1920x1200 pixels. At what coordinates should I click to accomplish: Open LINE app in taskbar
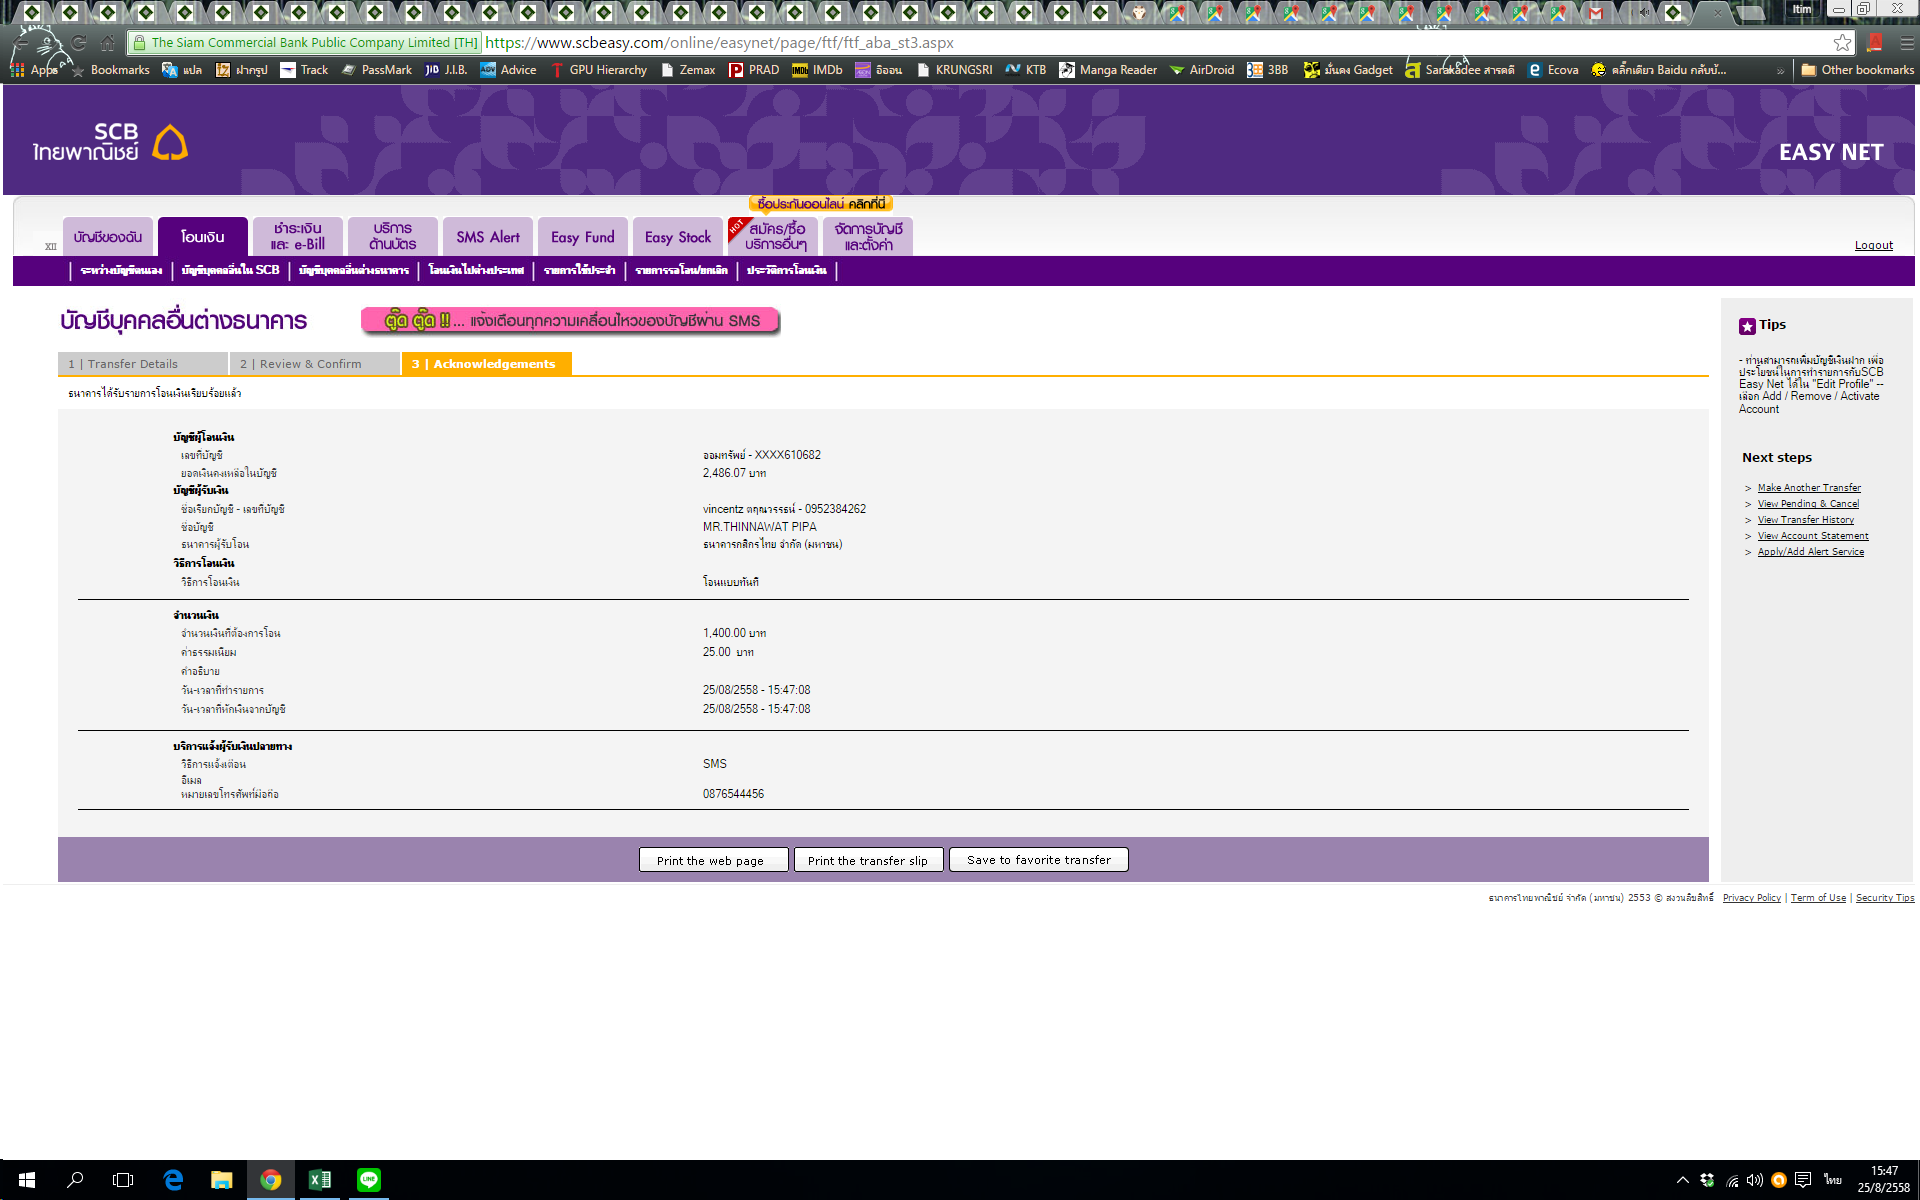(x=369, y=1180)
